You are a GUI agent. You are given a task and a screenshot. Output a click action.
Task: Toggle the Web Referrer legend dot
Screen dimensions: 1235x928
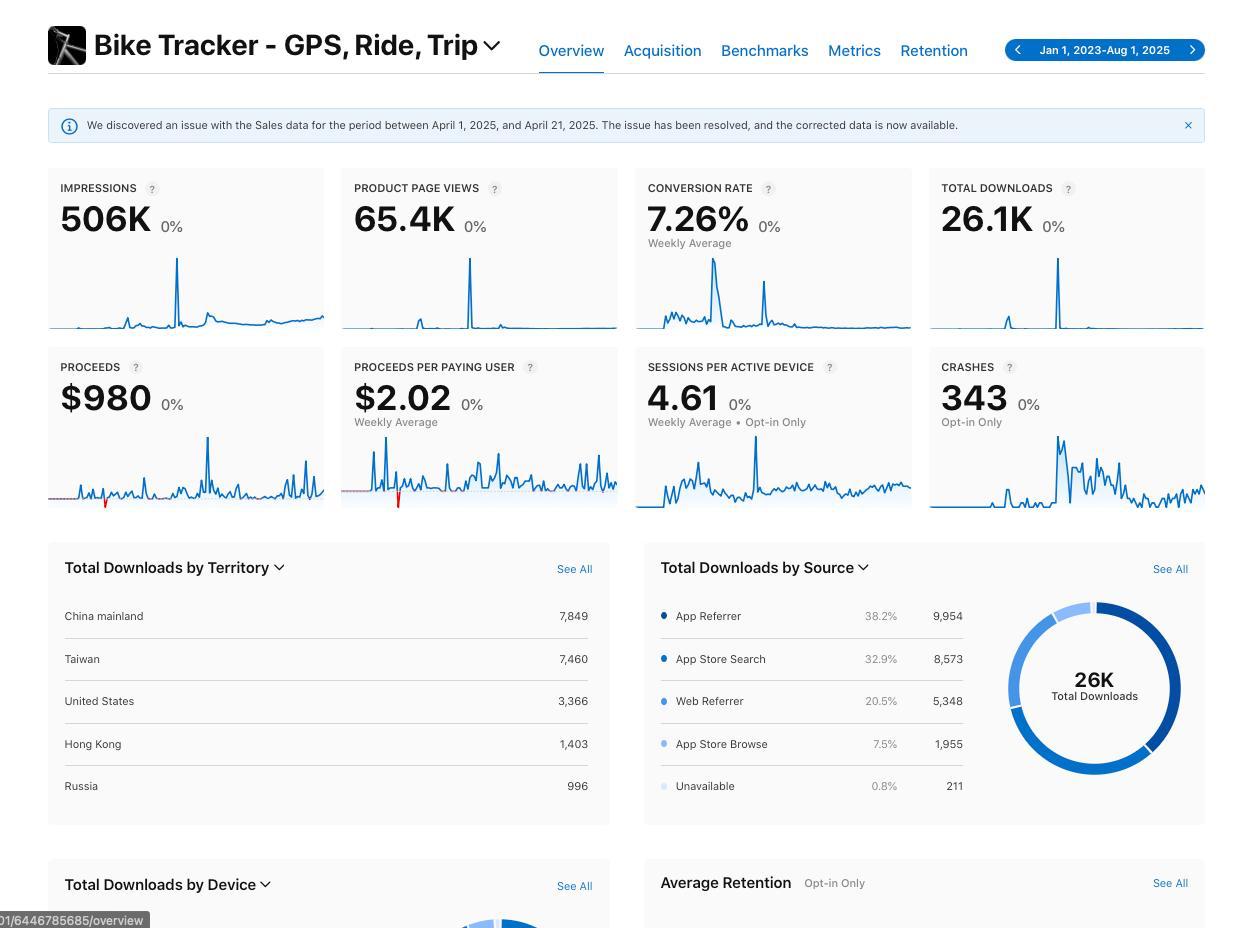coord(663,701)
